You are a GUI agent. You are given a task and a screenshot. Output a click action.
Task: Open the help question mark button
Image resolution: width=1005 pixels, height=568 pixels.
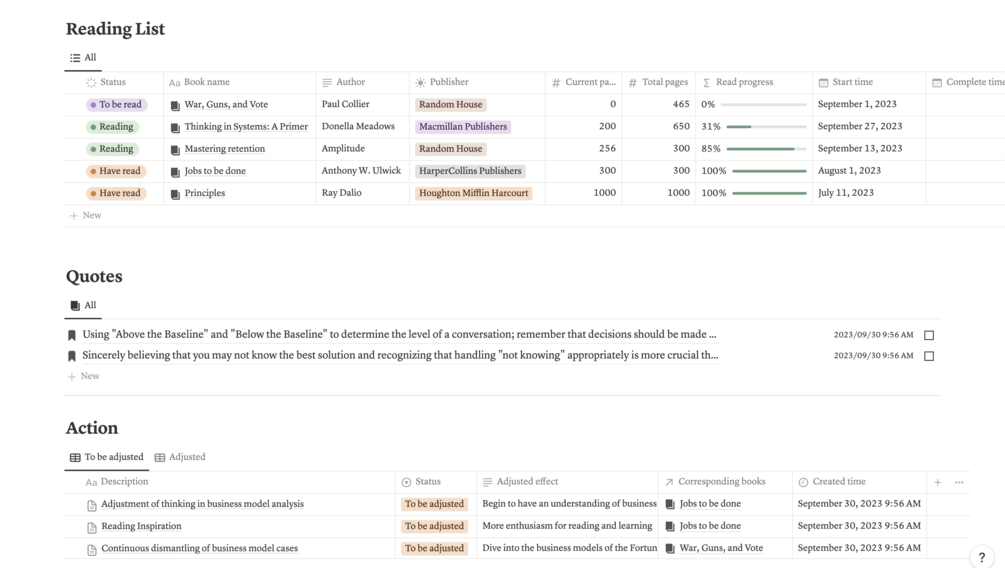point(981,557)
